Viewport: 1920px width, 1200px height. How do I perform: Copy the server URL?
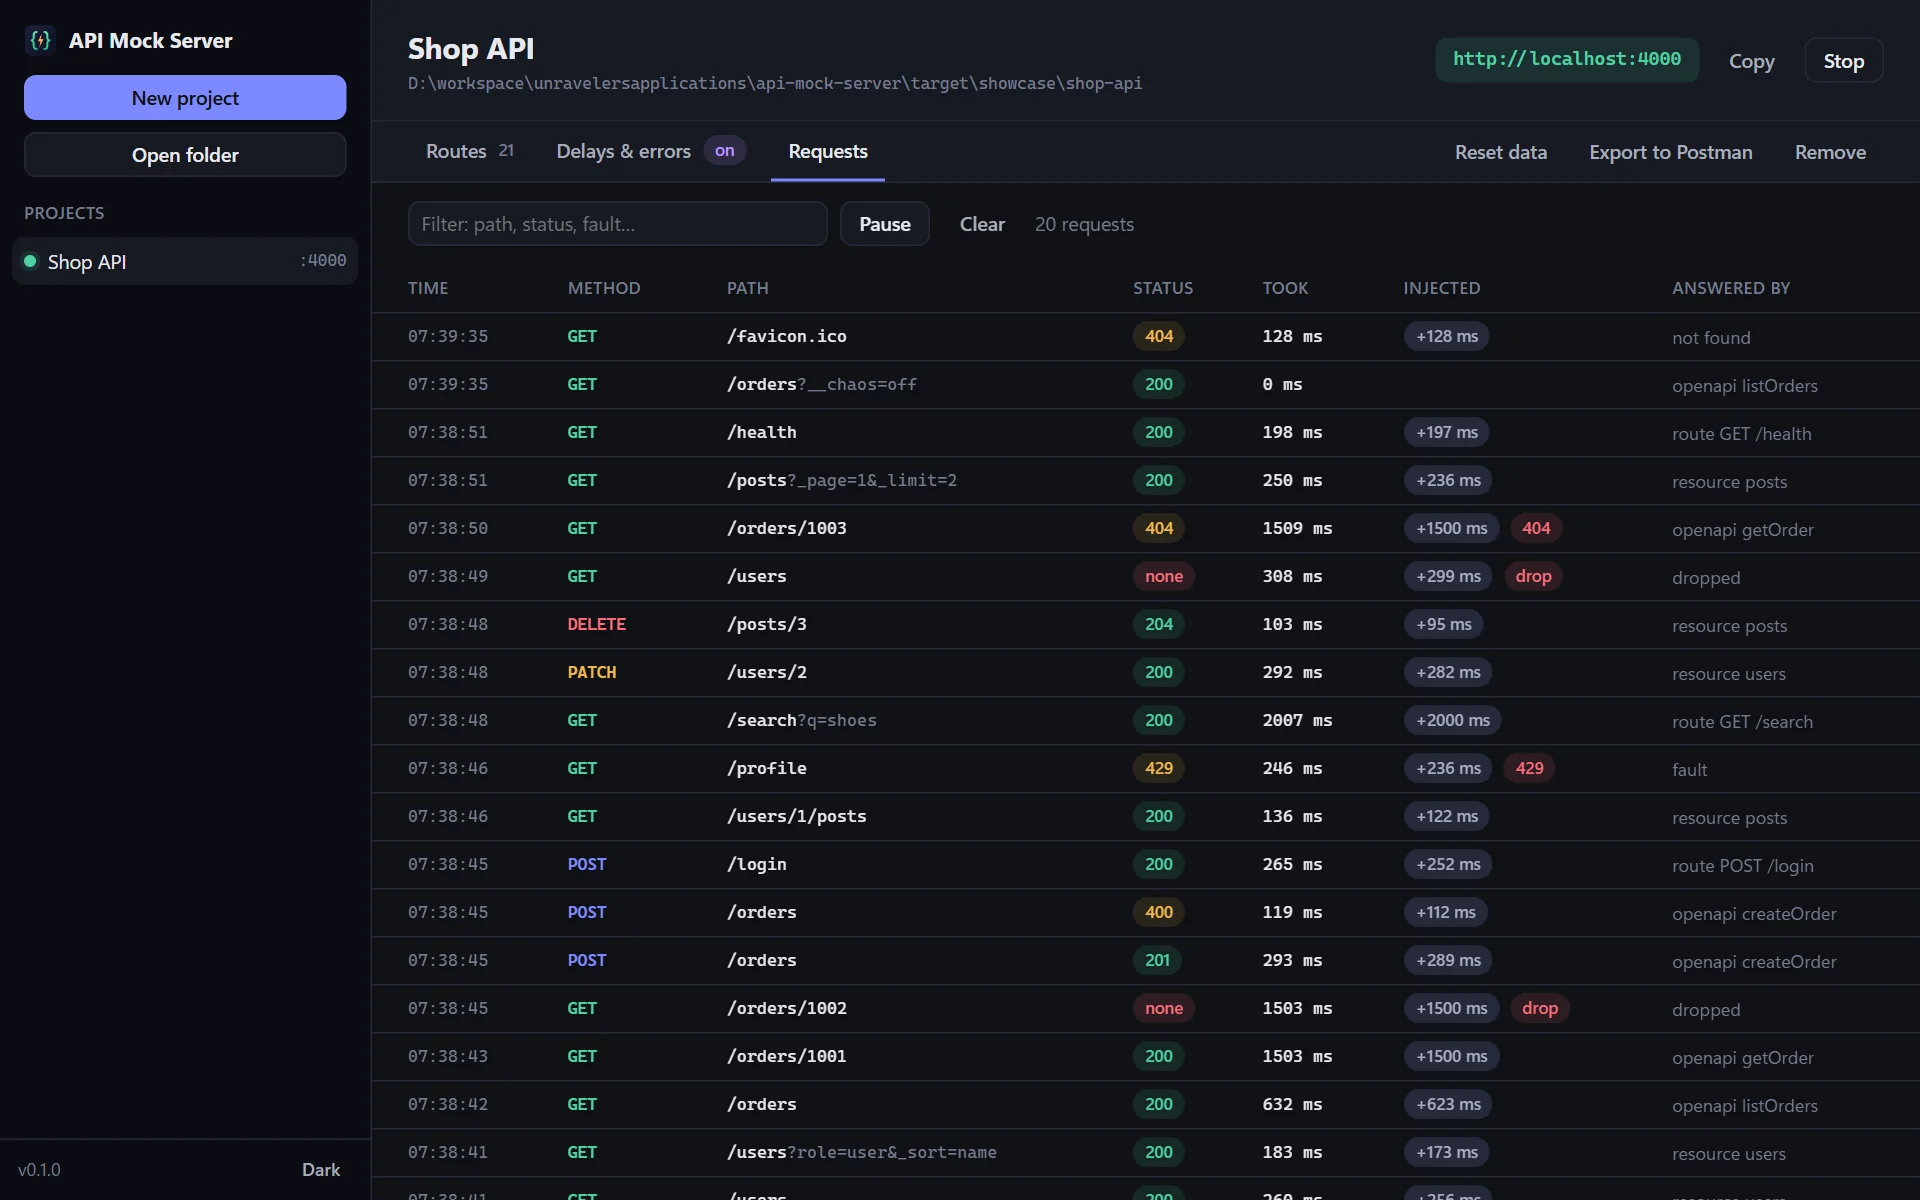point(1752,61)
